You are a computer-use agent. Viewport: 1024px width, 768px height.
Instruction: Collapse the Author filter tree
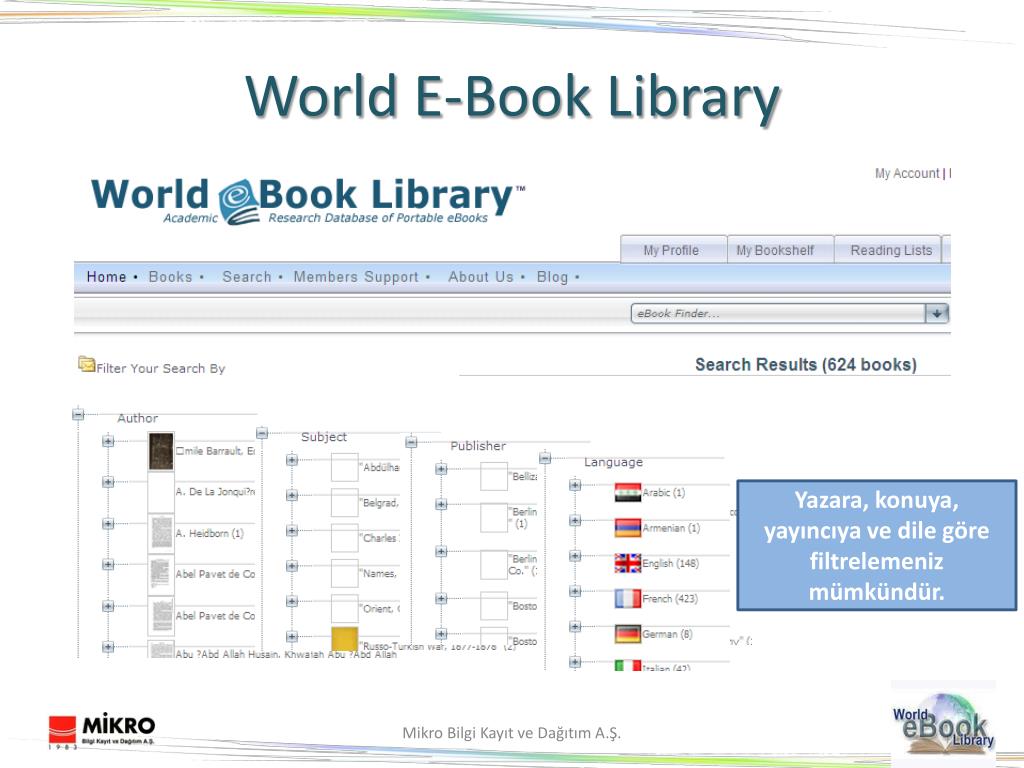click(x=78, y=414)
